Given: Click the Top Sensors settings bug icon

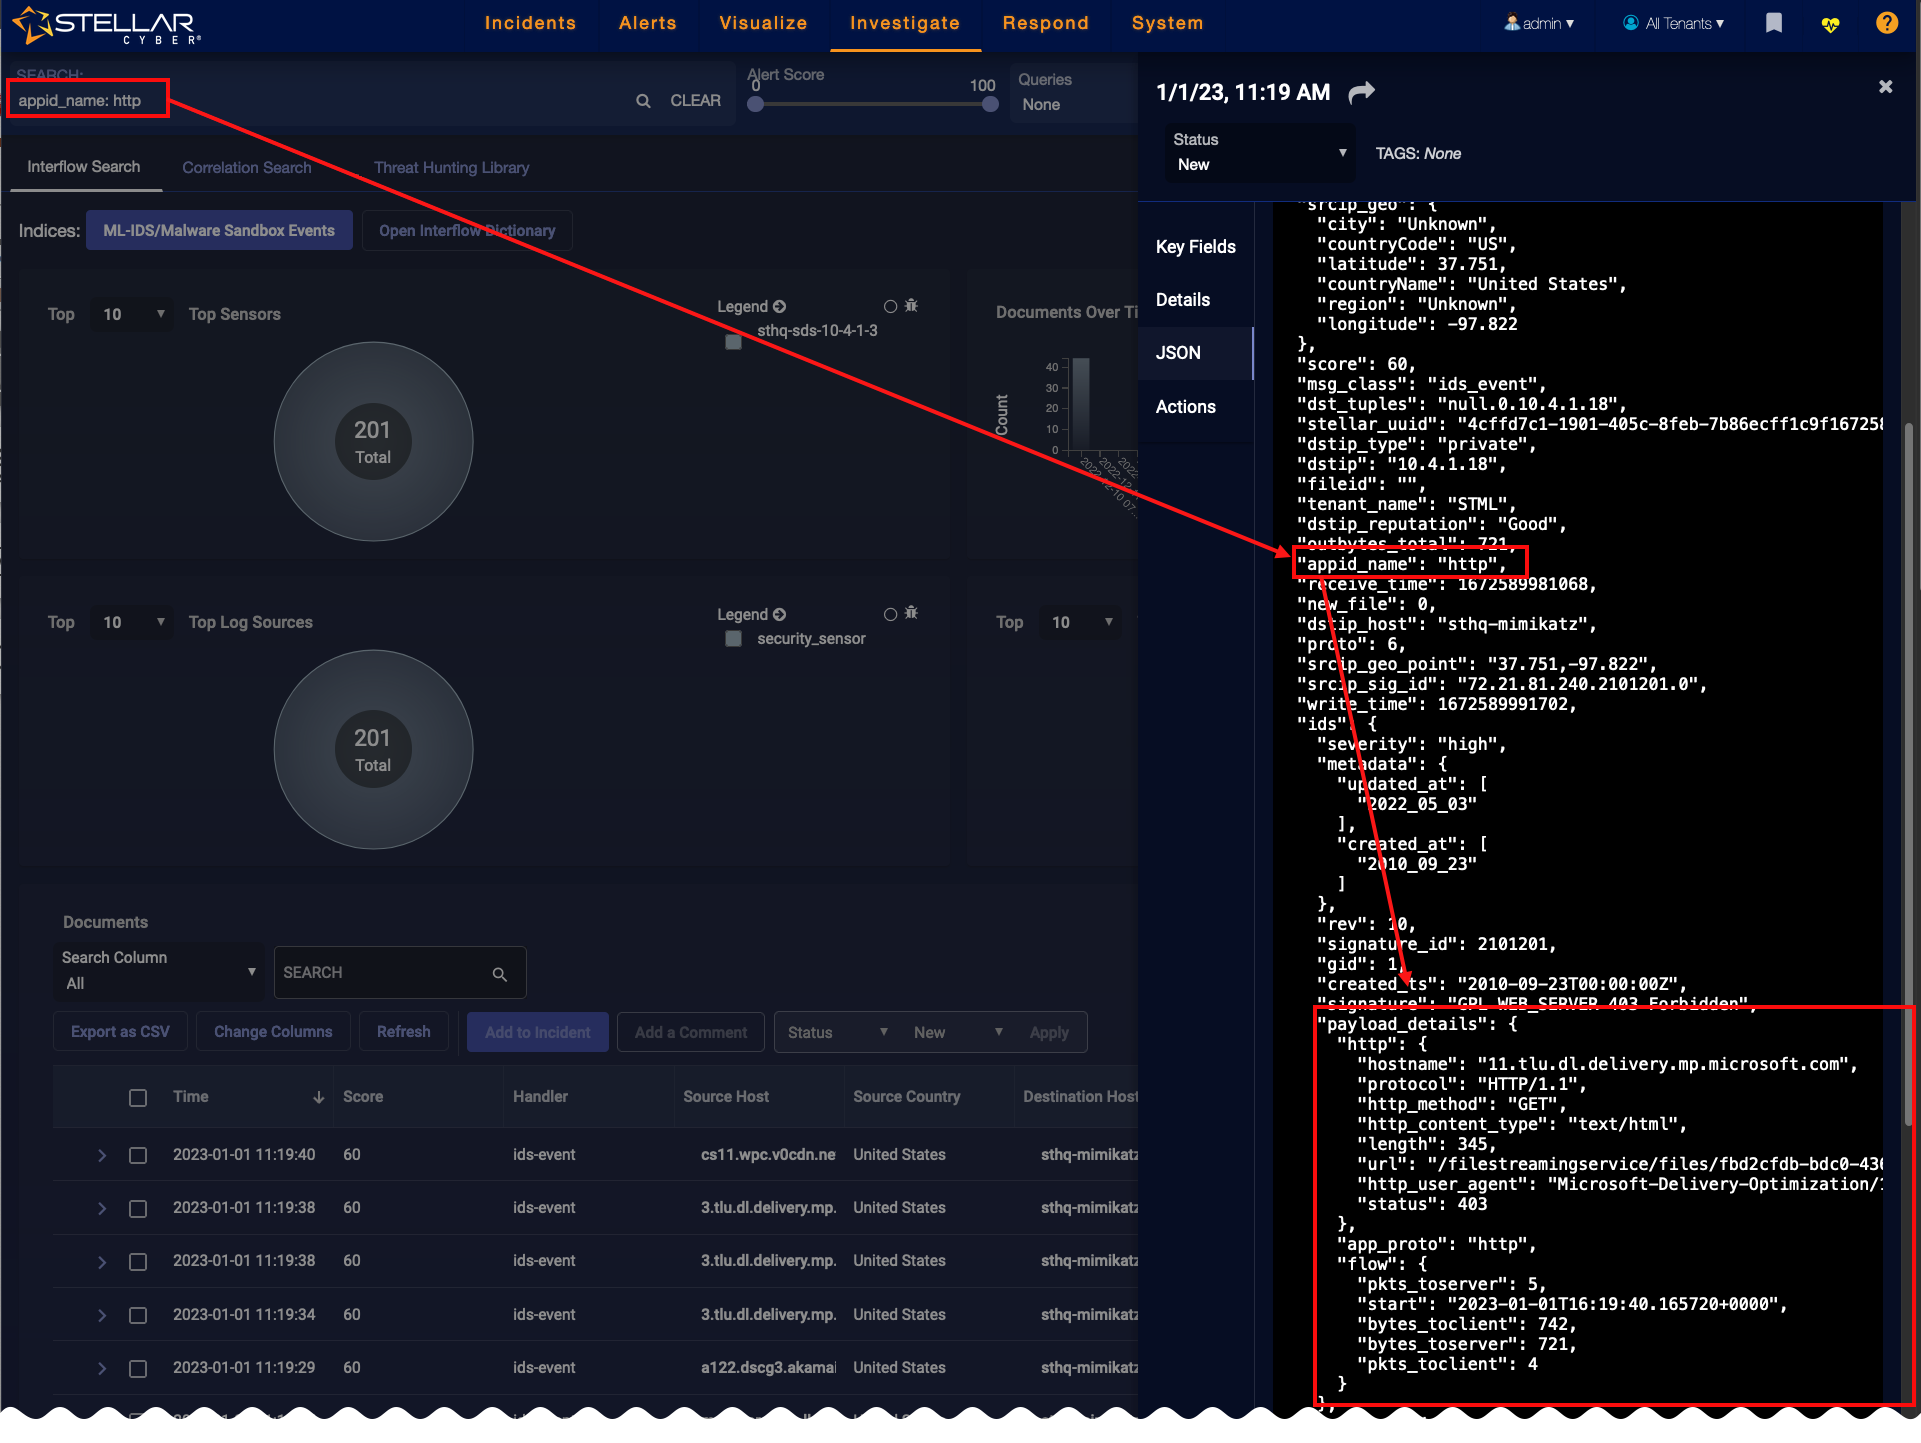Looking at the screenshot, I should (911, 306).
